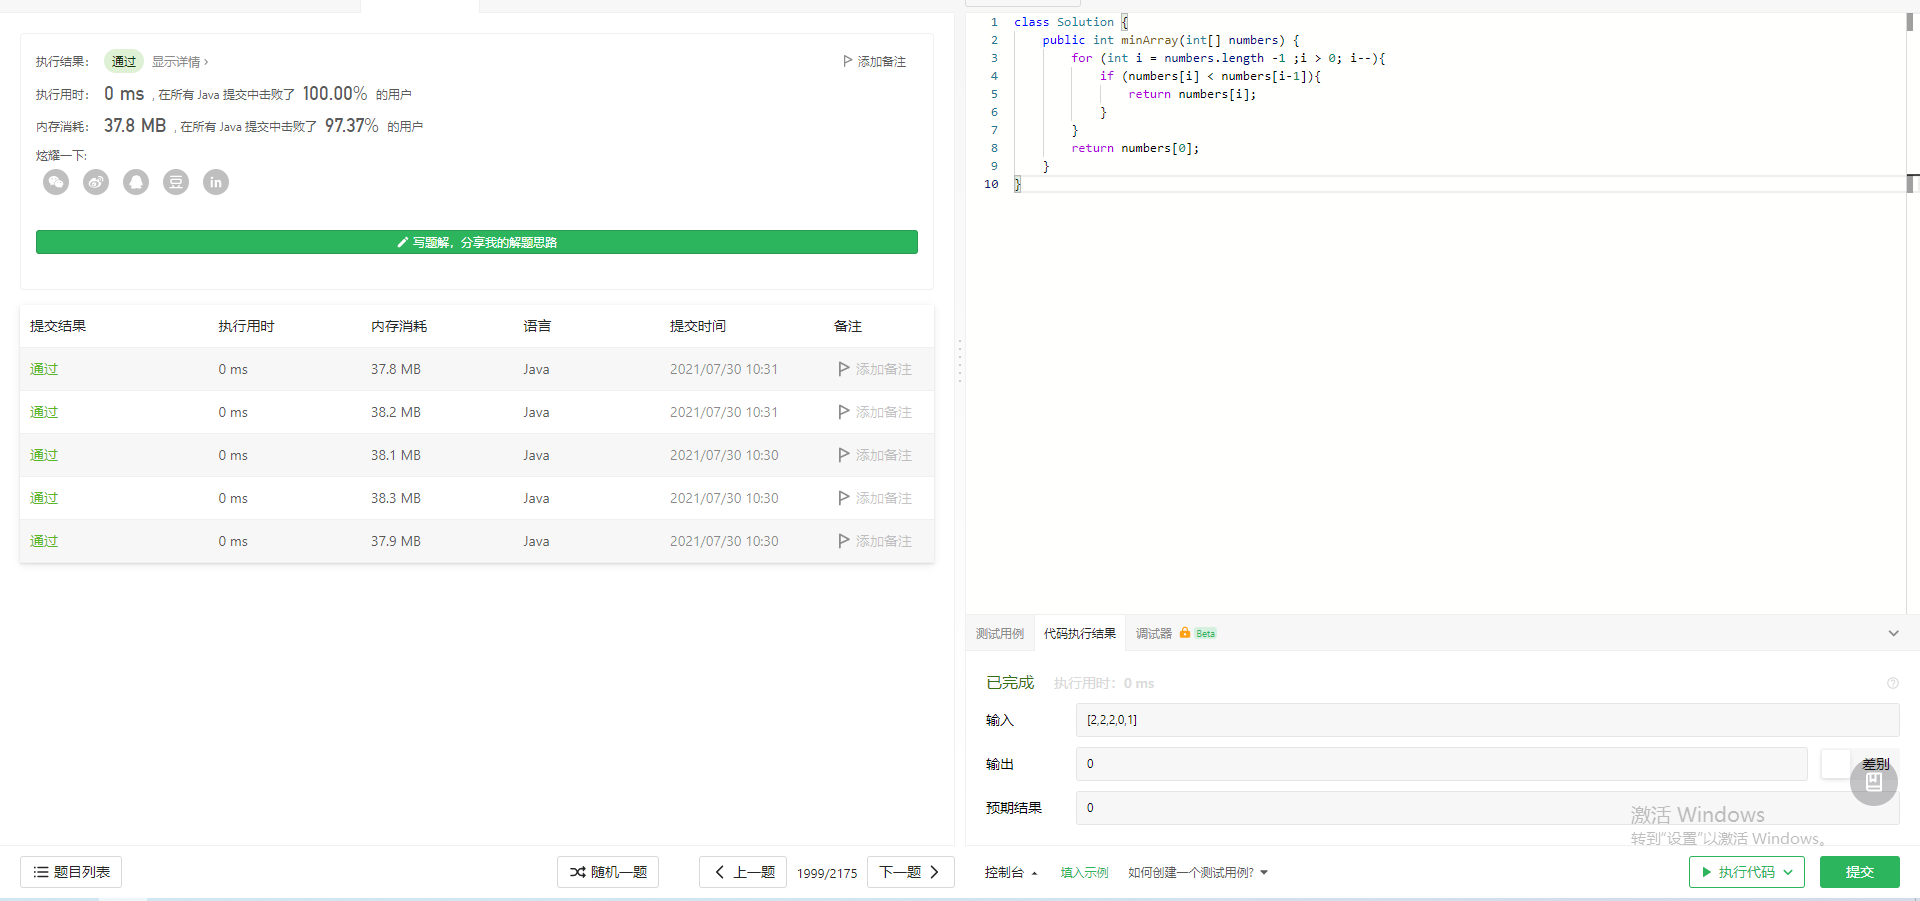Open the 题目列表 problem list

[x=71, y=872]
